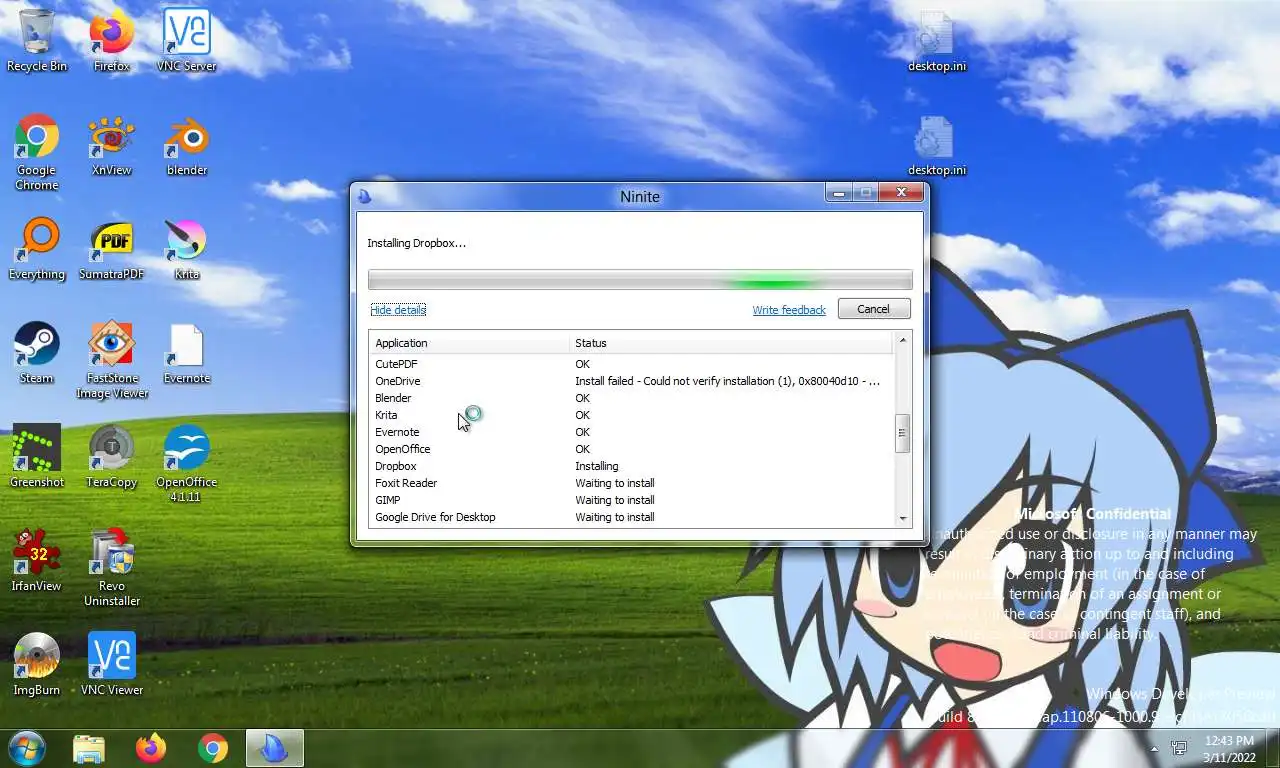Open the Greenshot desktop shortcut
The image size is (1280, 768).
click(x=37, y=457)
